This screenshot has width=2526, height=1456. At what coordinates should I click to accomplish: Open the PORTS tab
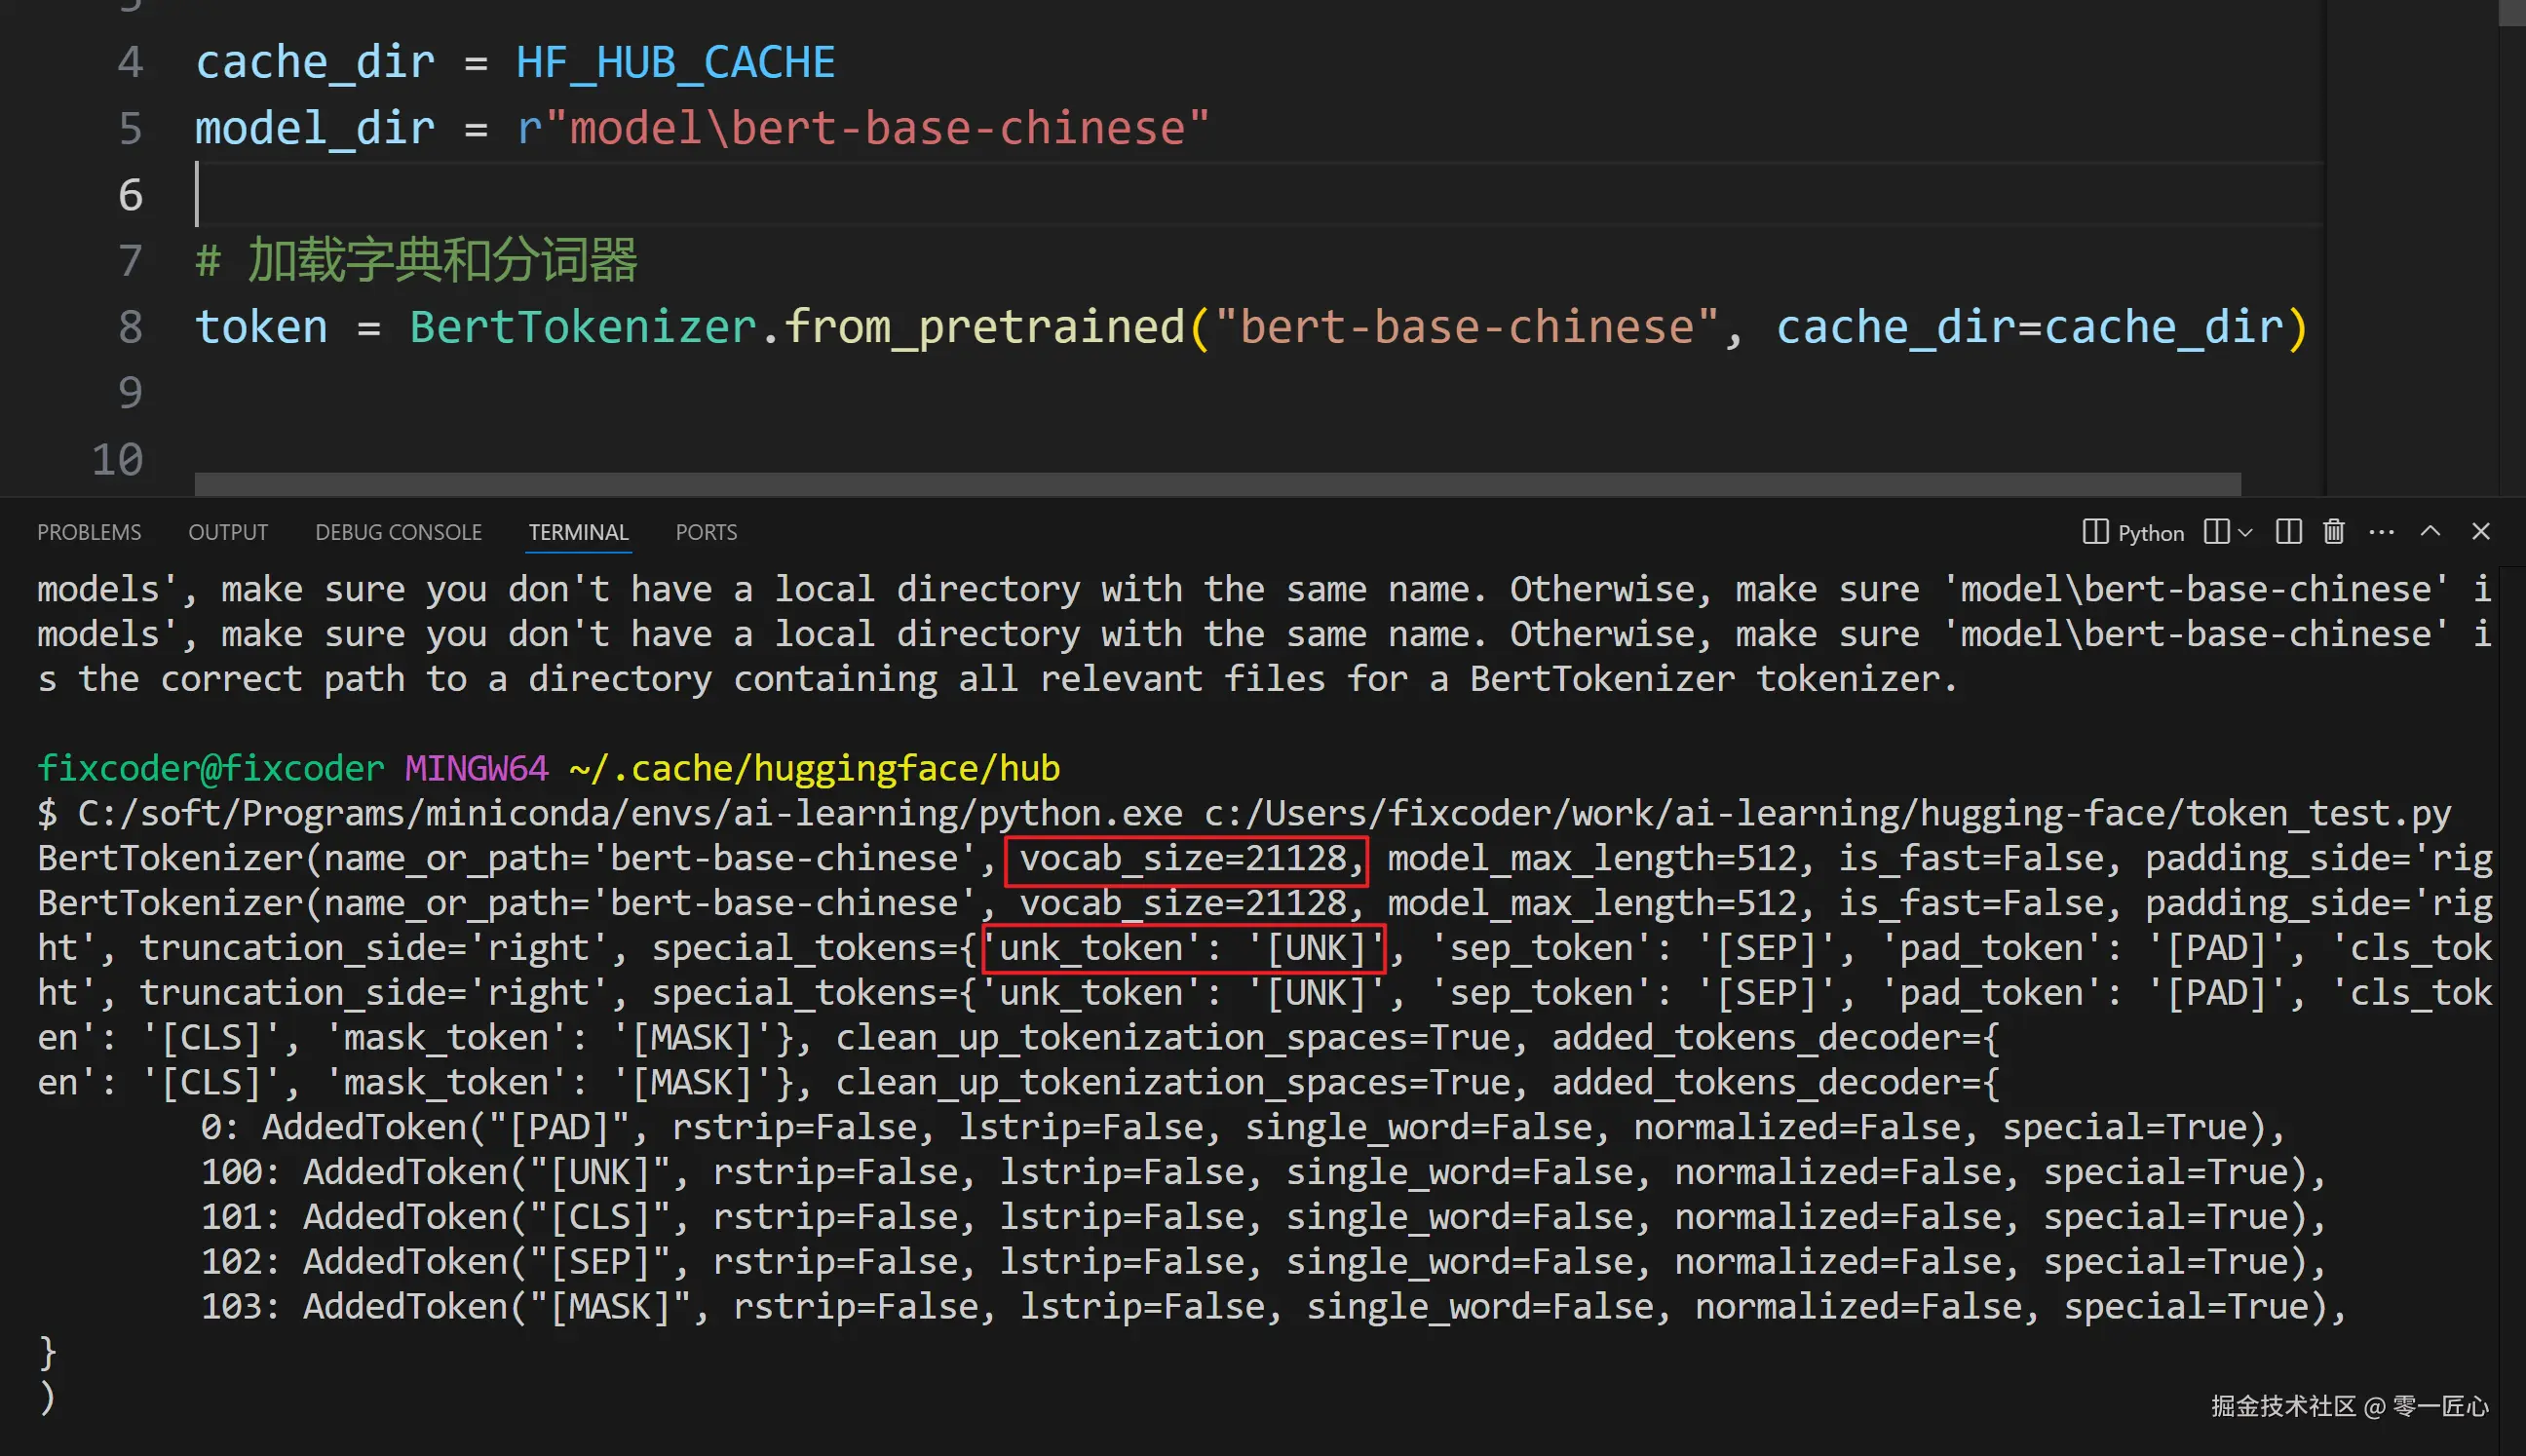(706, 532)
